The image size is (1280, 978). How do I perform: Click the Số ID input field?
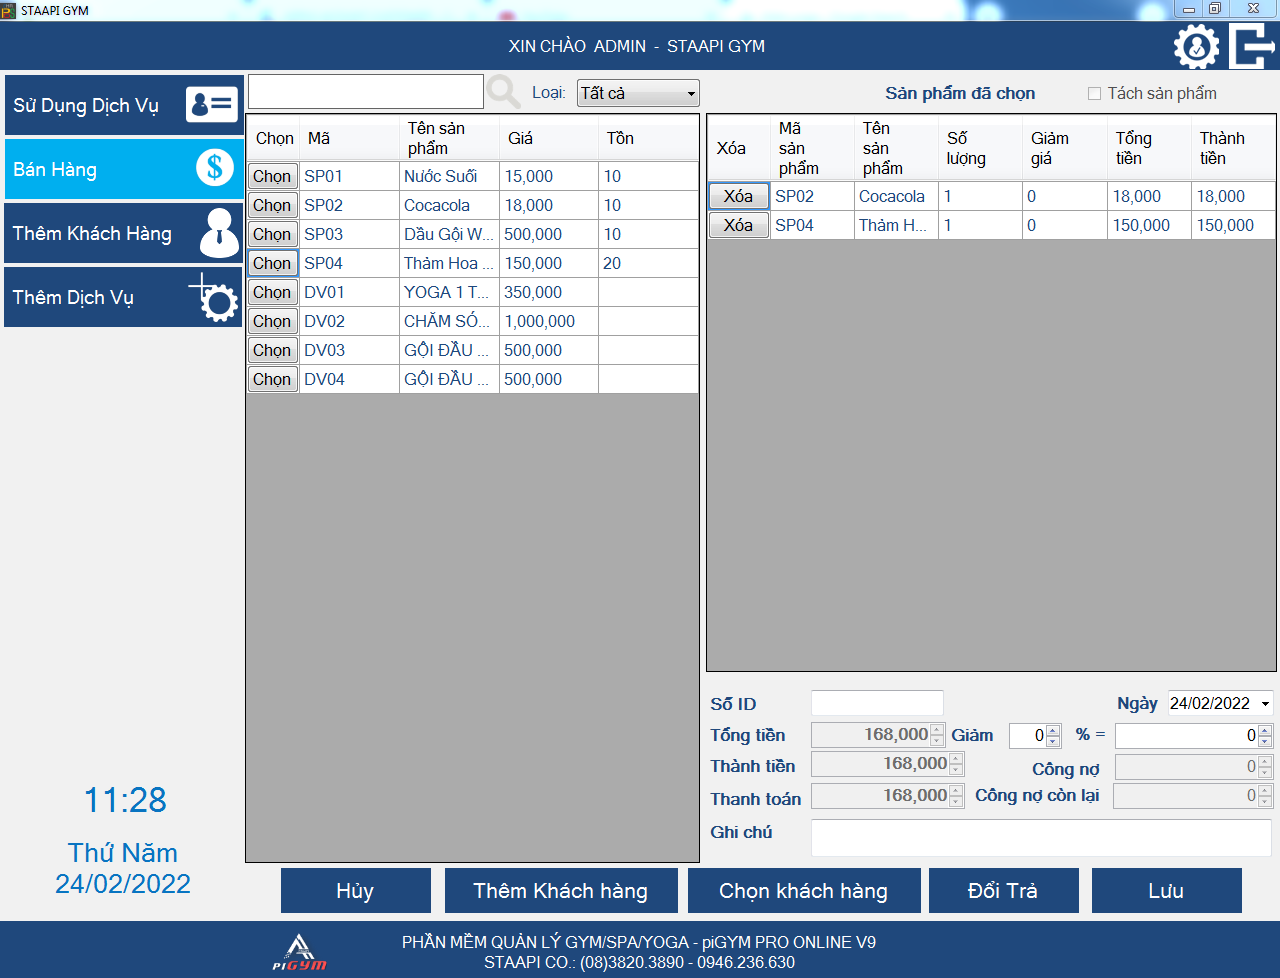pyautogui.click(x=876, y=703)
